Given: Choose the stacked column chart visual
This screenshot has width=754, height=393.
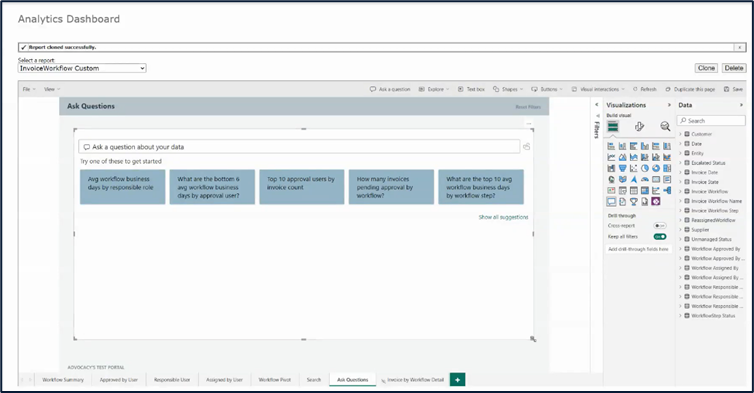Looking at the screenshot, I should [x=622, y=146].
